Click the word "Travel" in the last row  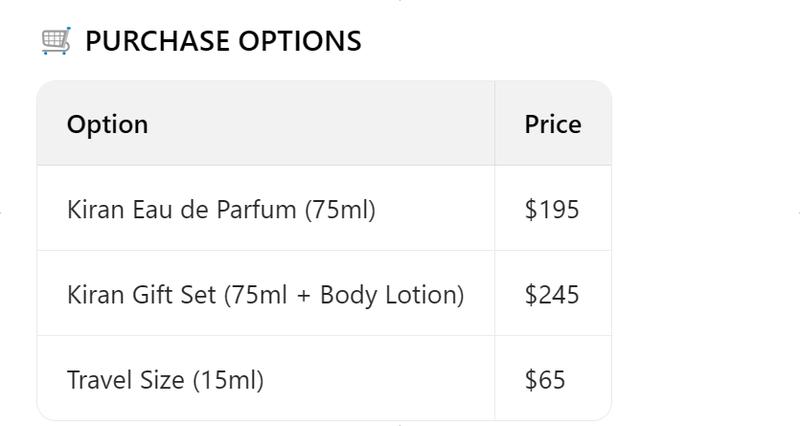click(x=96, y=380)
